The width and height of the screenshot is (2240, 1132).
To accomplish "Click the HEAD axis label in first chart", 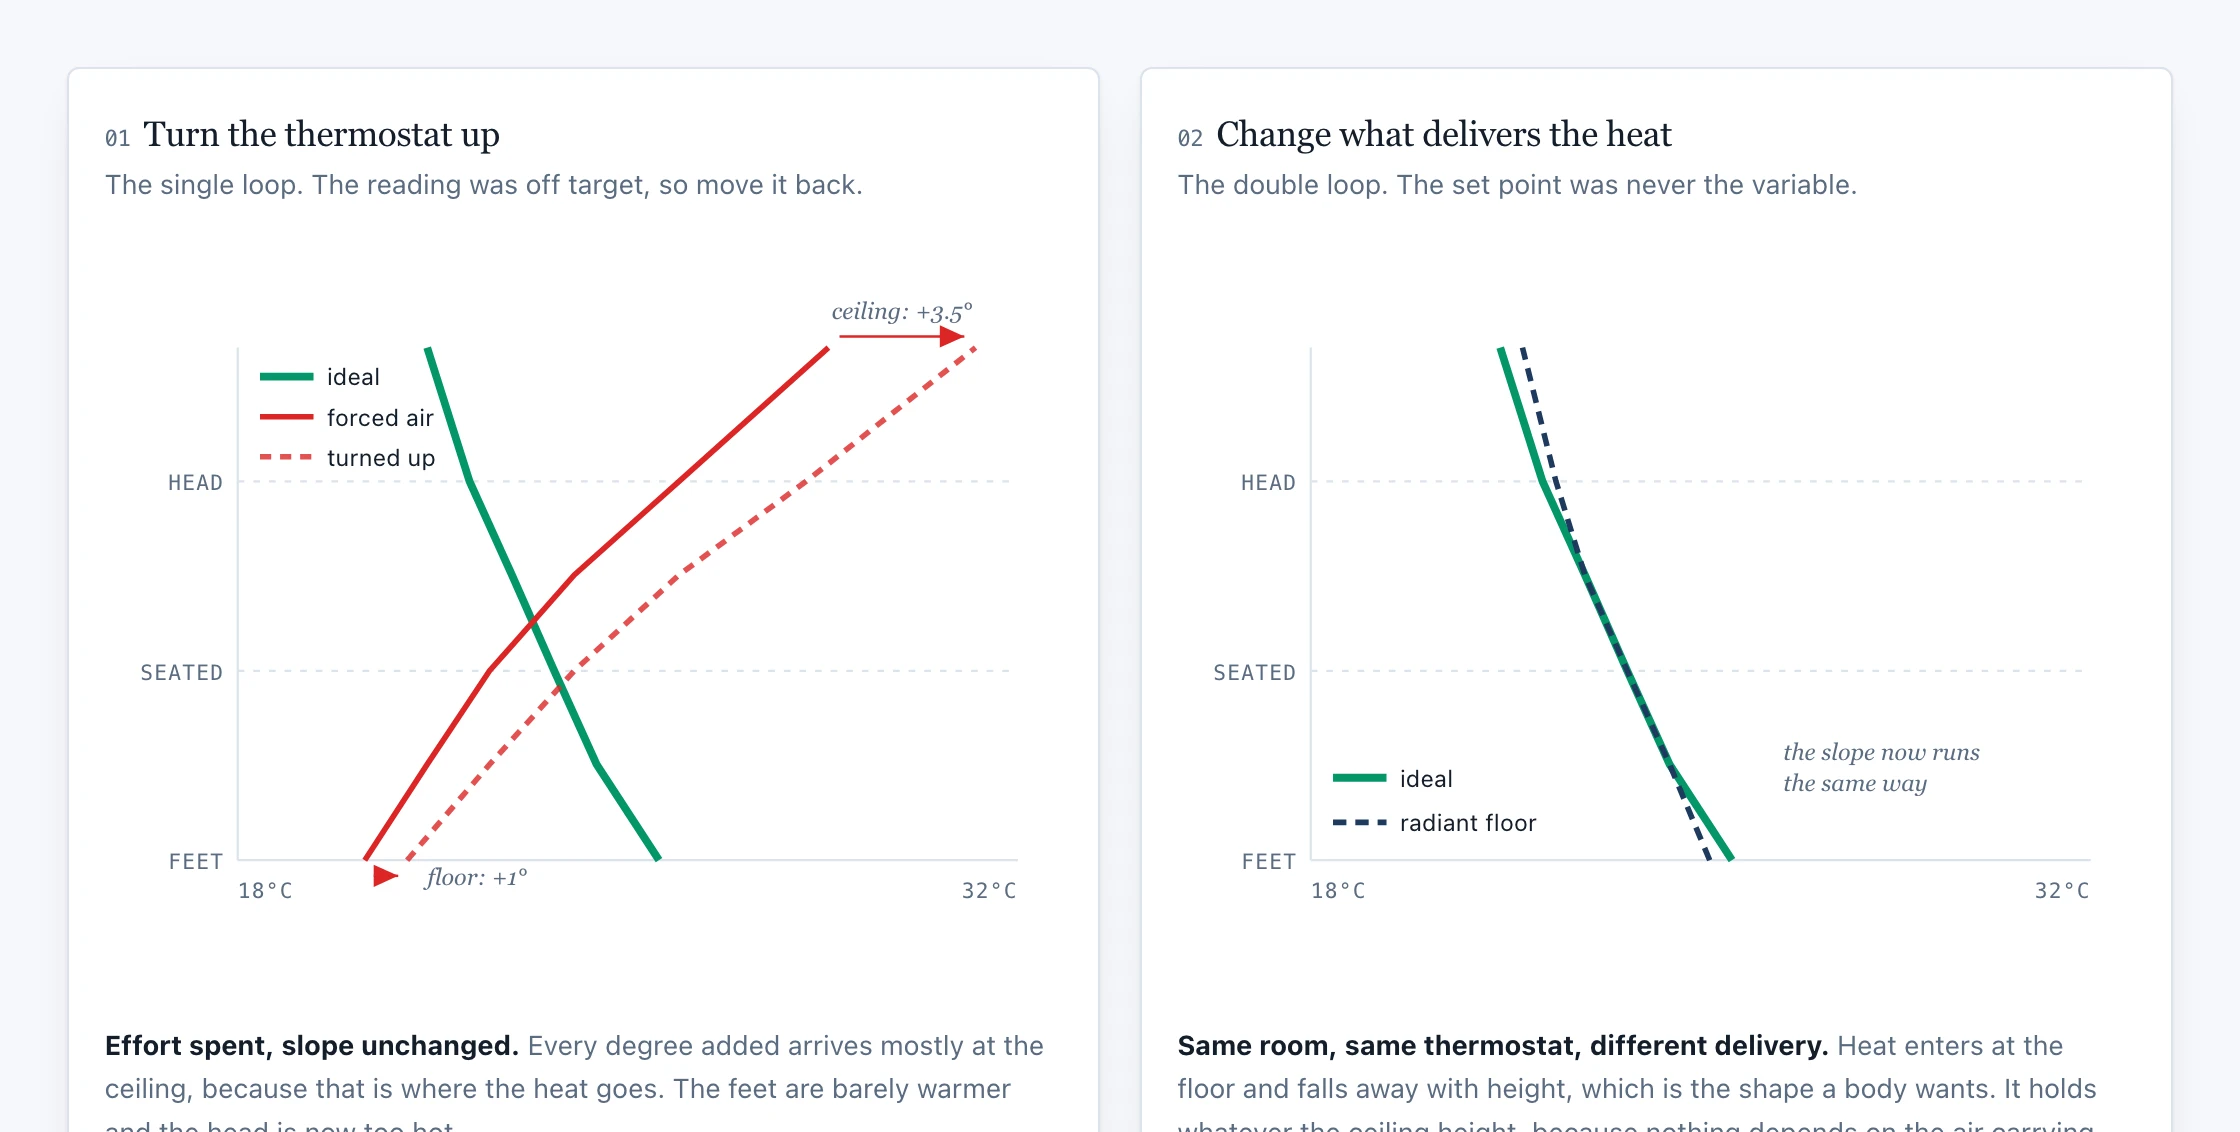I will [x=195, y=483].
